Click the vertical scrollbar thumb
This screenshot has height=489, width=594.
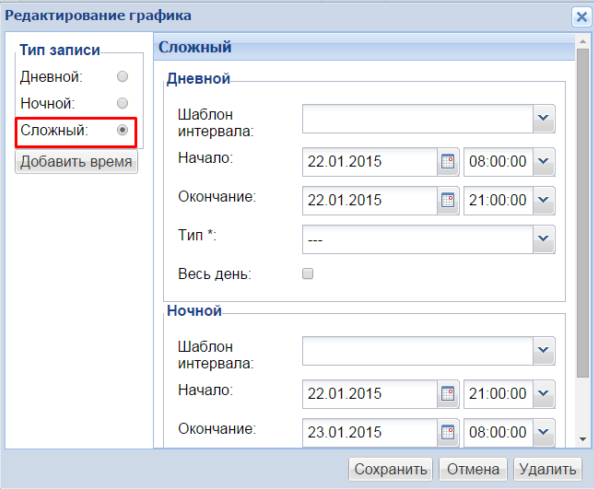pyautogui.click(x=583, y=212)
